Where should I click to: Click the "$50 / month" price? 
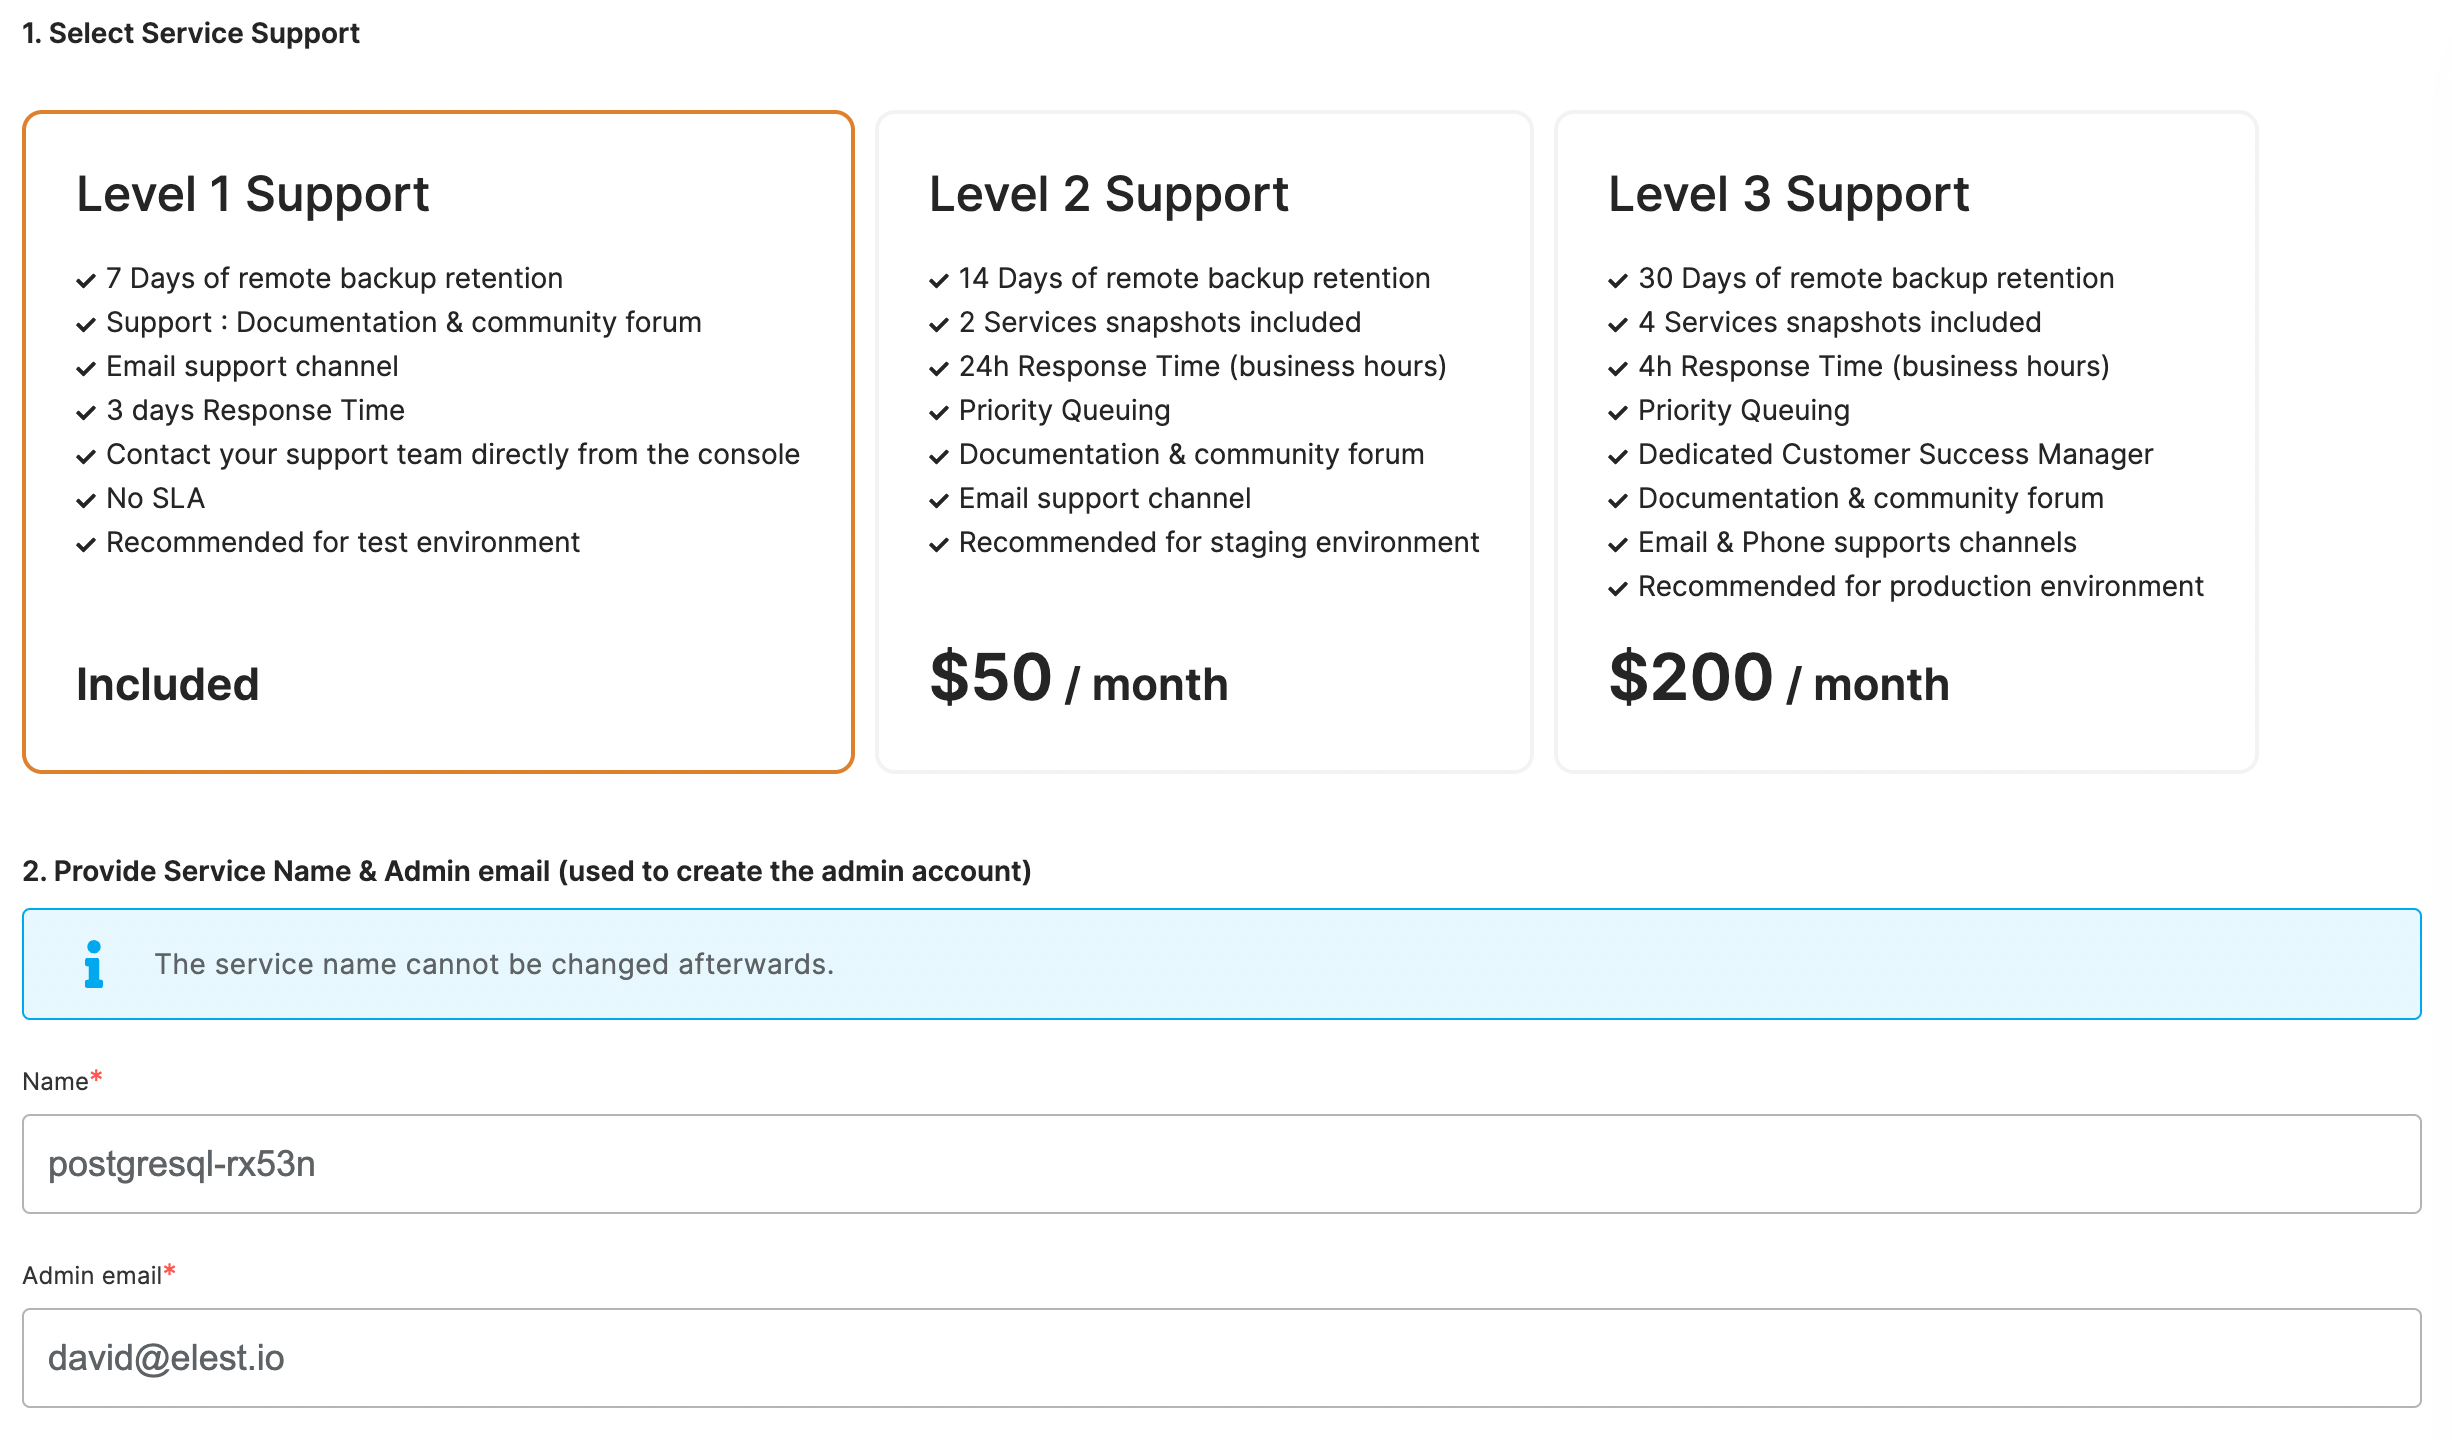(x=1078, y=680)
